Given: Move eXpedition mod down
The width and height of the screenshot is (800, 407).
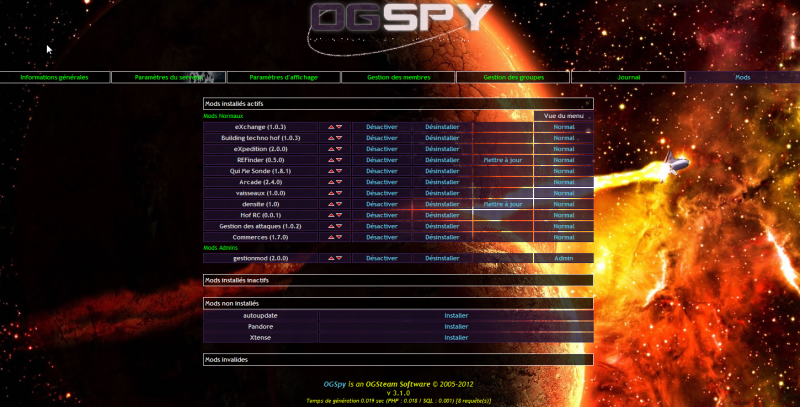Looking at the screenshot, I should [339, 149].
